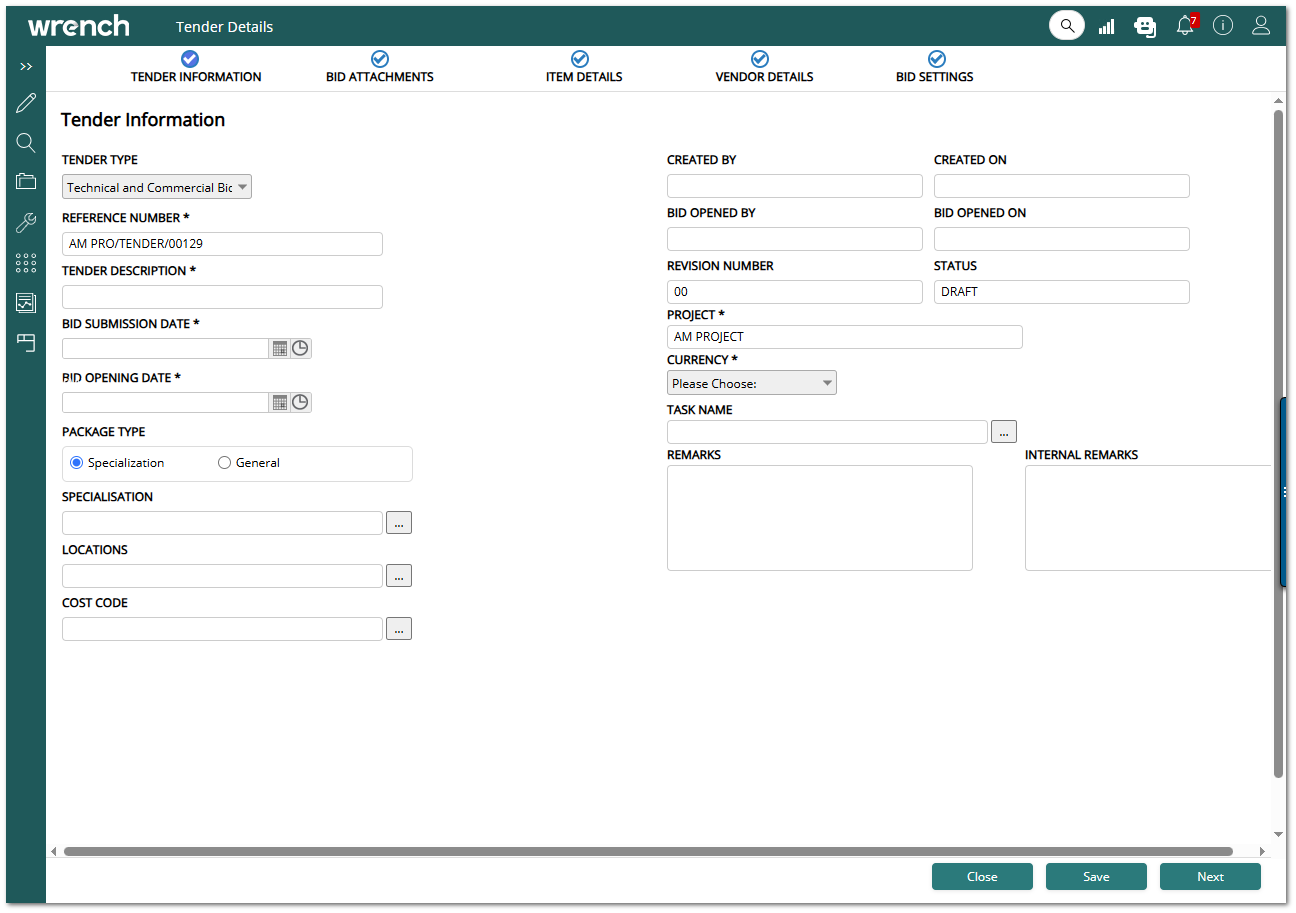
Task: Open the user profile icon
Action: click(1261, 26)
